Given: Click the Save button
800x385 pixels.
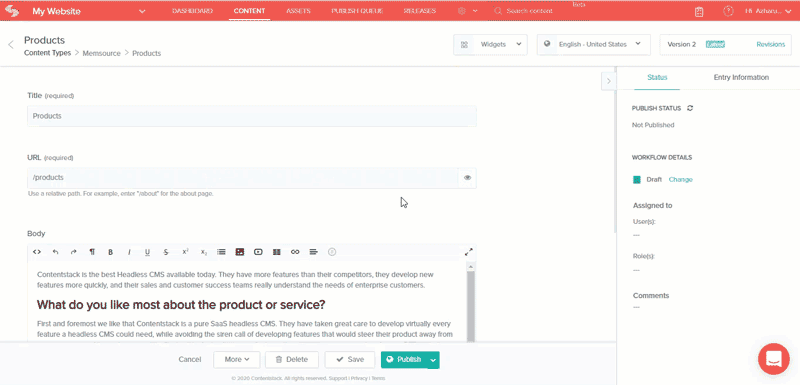Looking at the screenshot, I should (350, 360).
